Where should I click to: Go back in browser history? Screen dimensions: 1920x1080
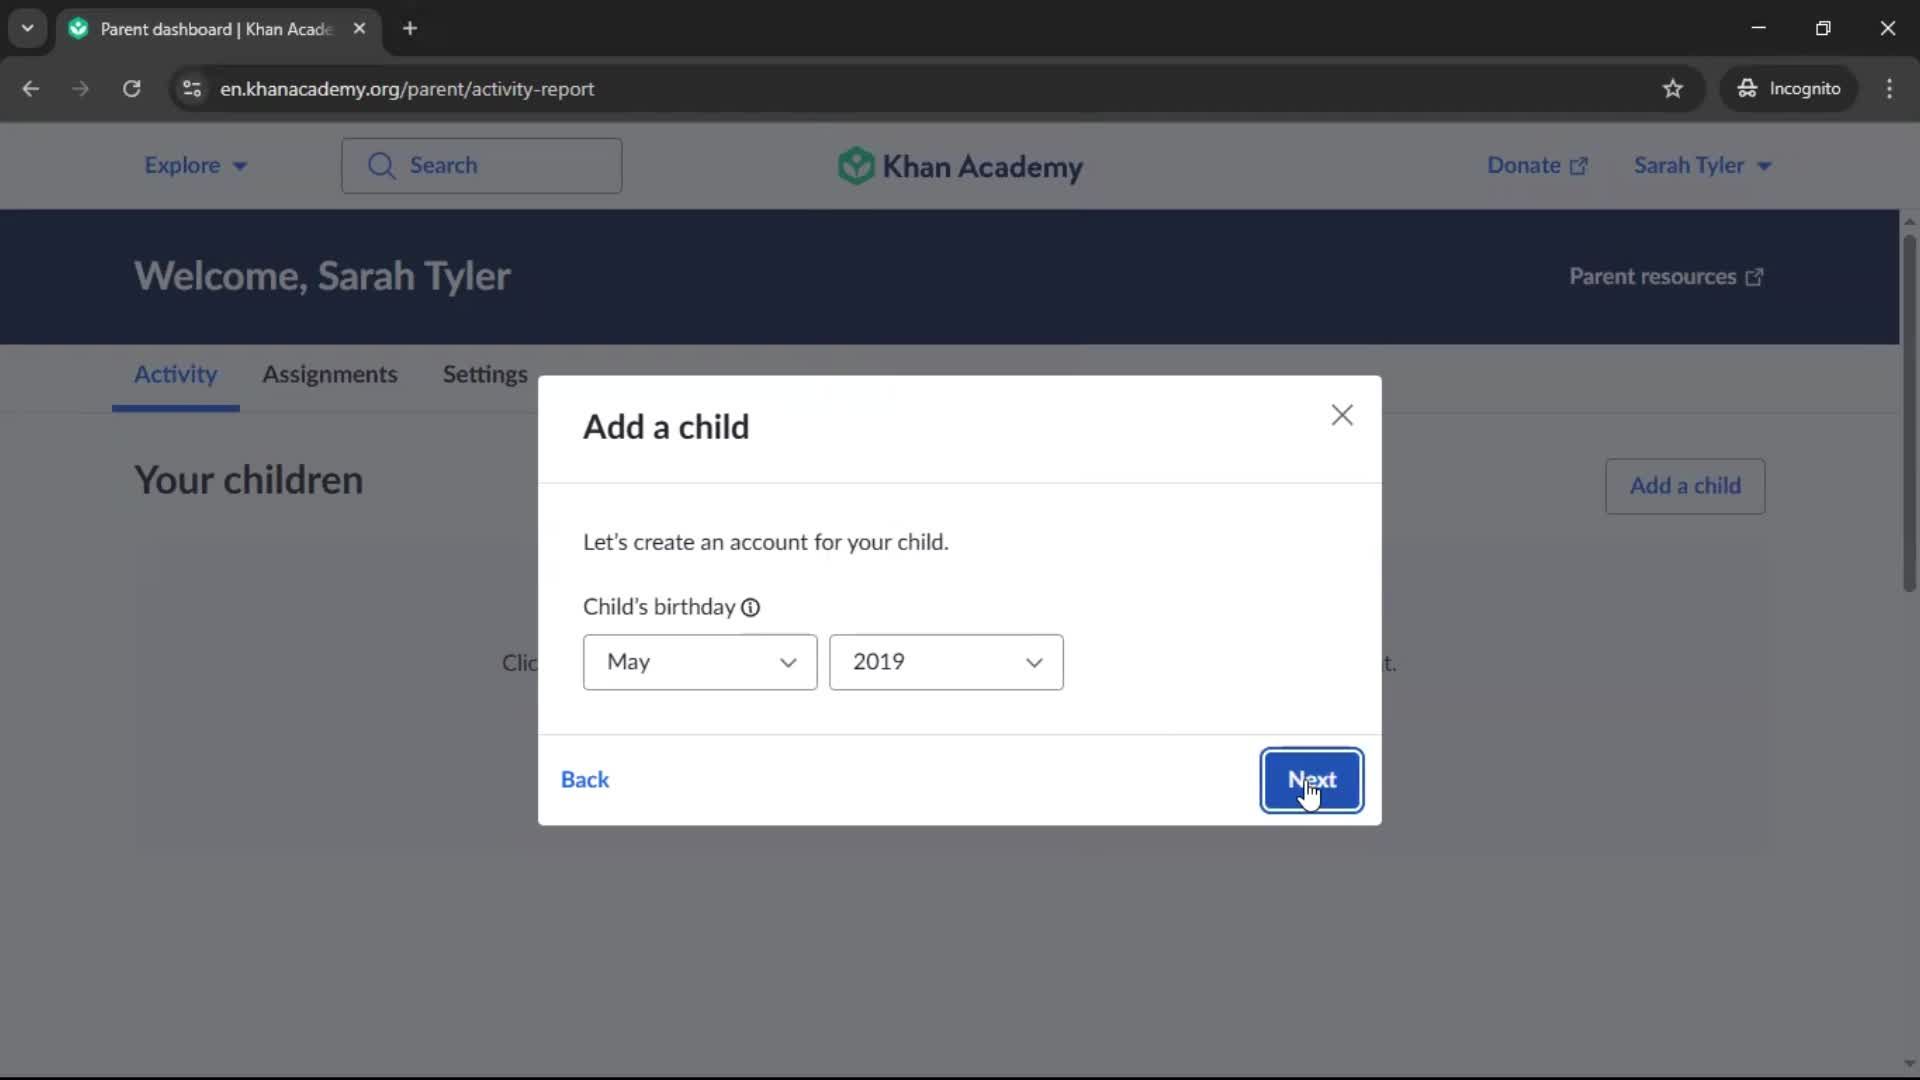pyautogui.click(x=31, y=89)
